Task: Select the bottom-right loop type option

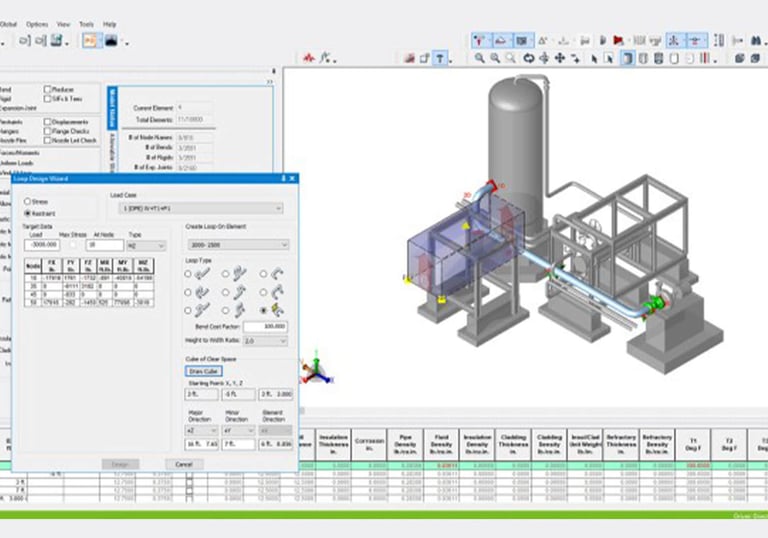Action: point(264,310)
